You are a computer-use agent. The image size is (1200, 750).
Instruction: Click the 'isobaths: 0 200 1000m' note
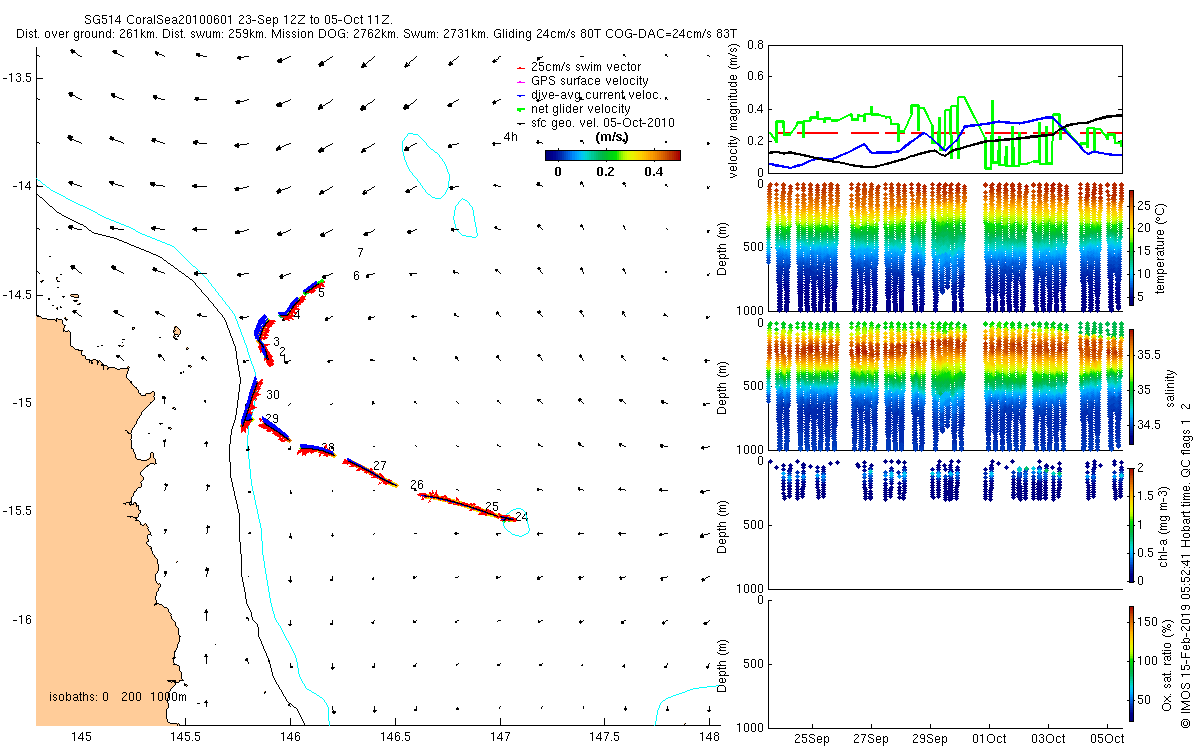coord(118,696)
